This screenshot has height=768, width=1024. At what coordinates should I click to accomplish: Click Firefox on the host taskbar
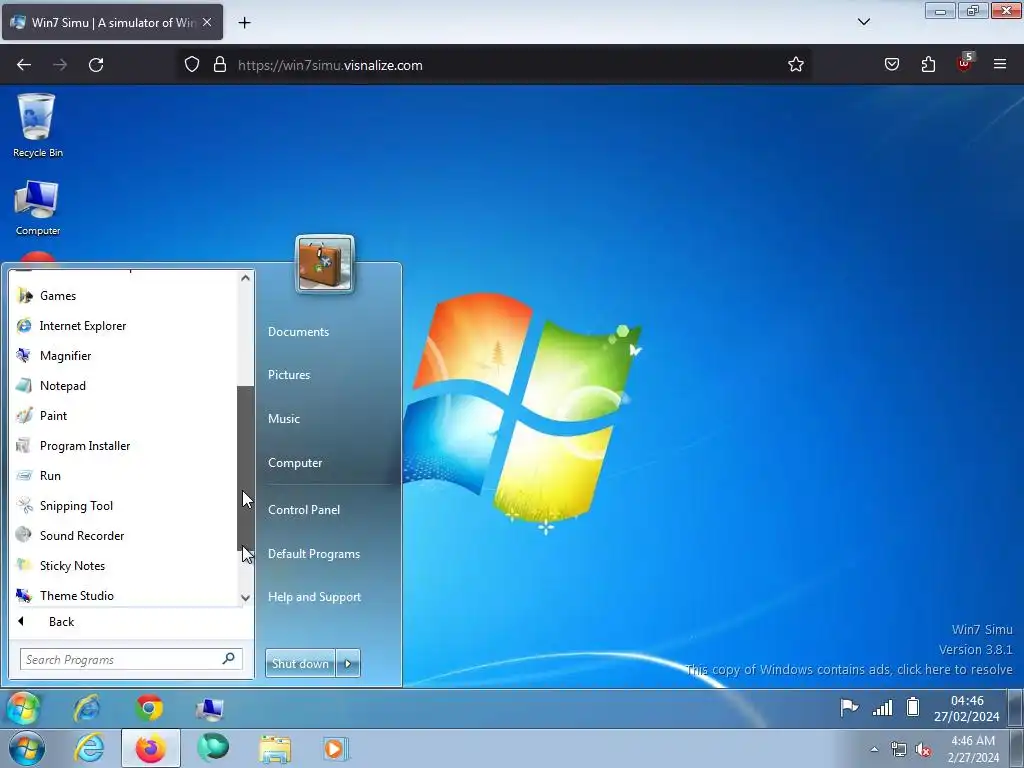click(x=150, y=748)
